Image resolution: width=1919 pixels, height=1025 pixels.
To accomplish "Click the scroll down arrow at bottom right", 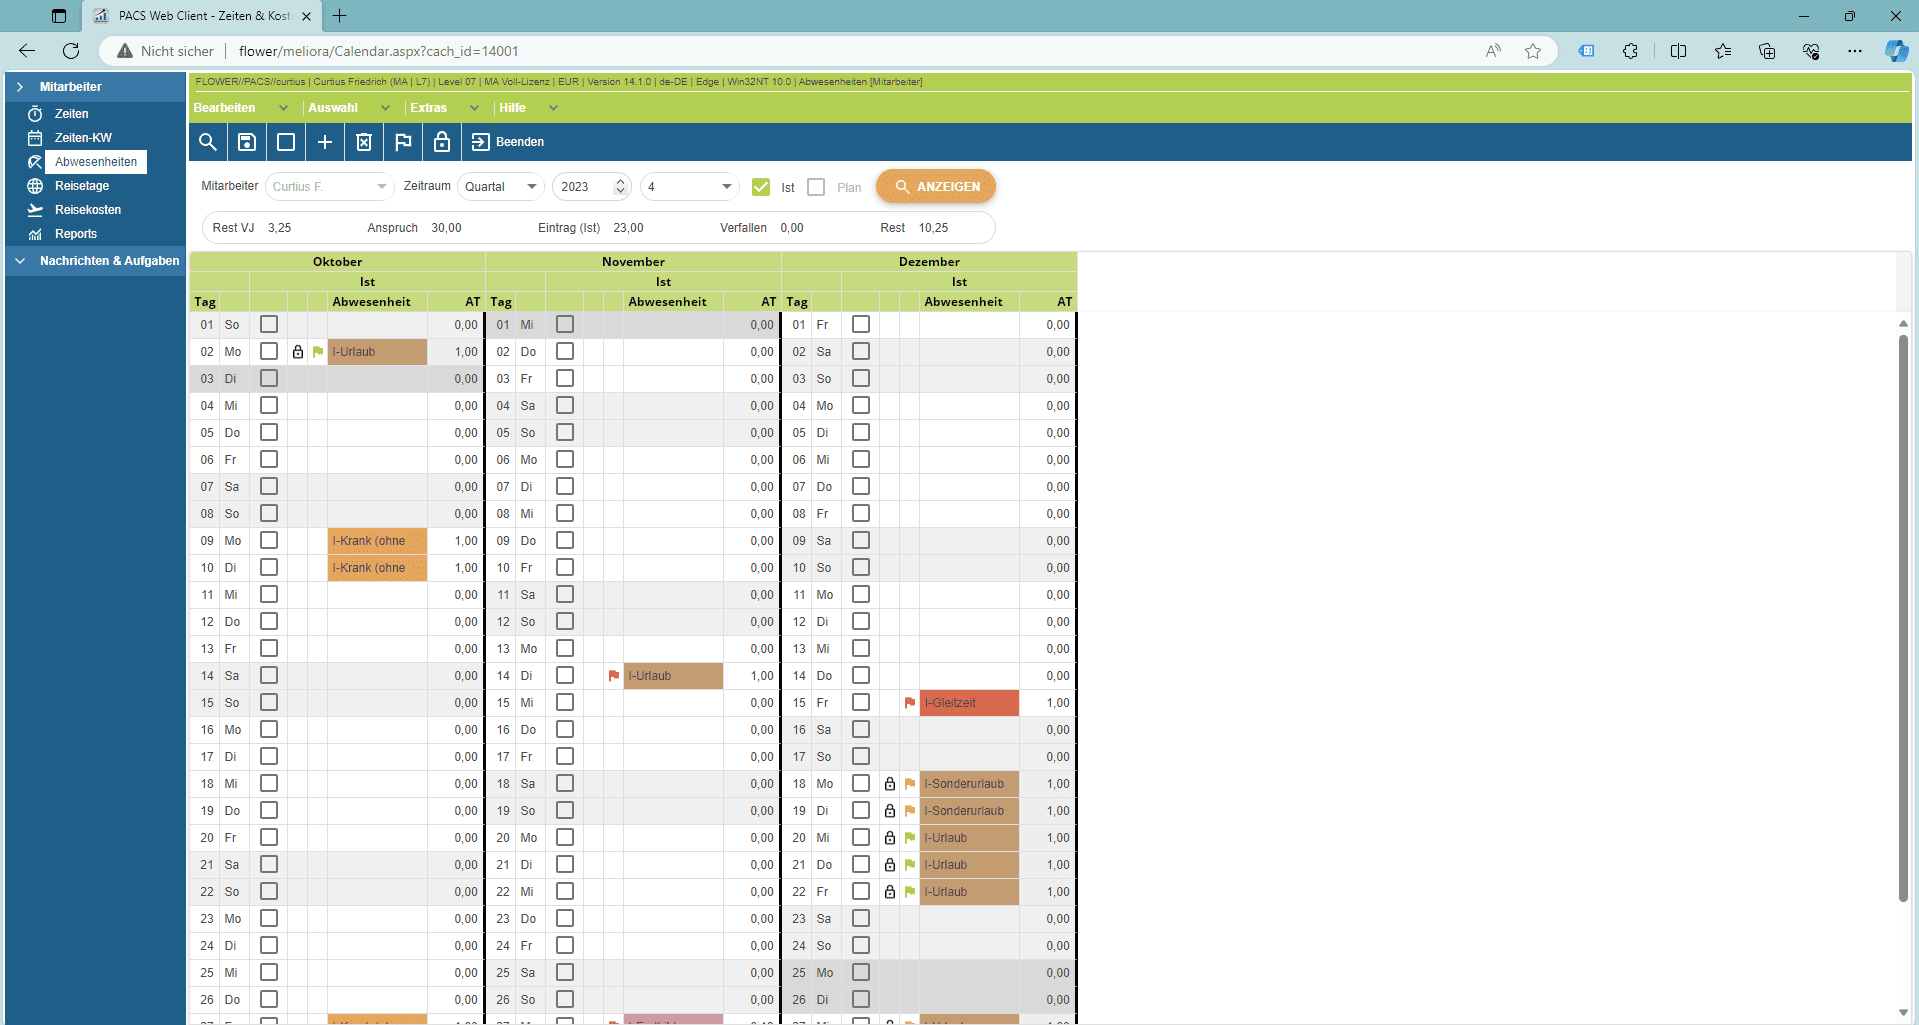I will click(1903, 1012).
